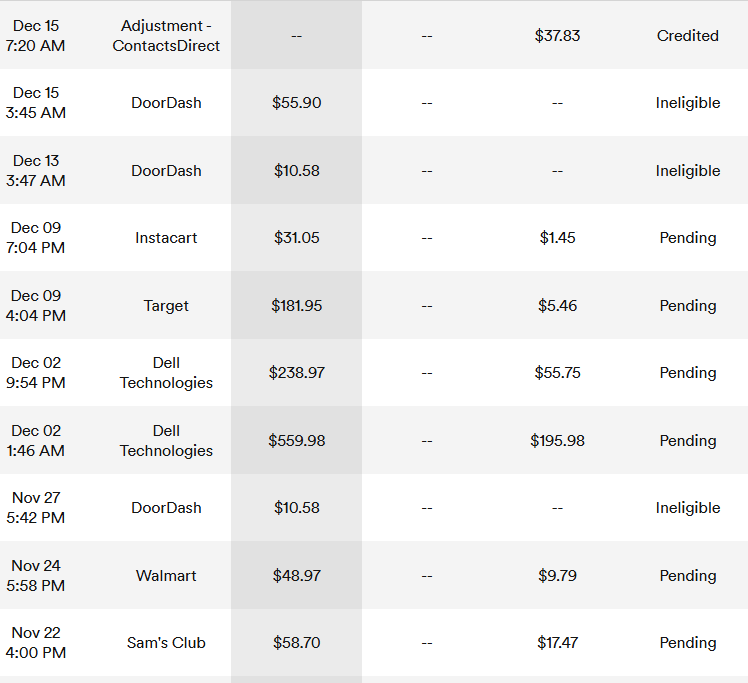Select the Adjustment - ContactsDirect store name

166,36
